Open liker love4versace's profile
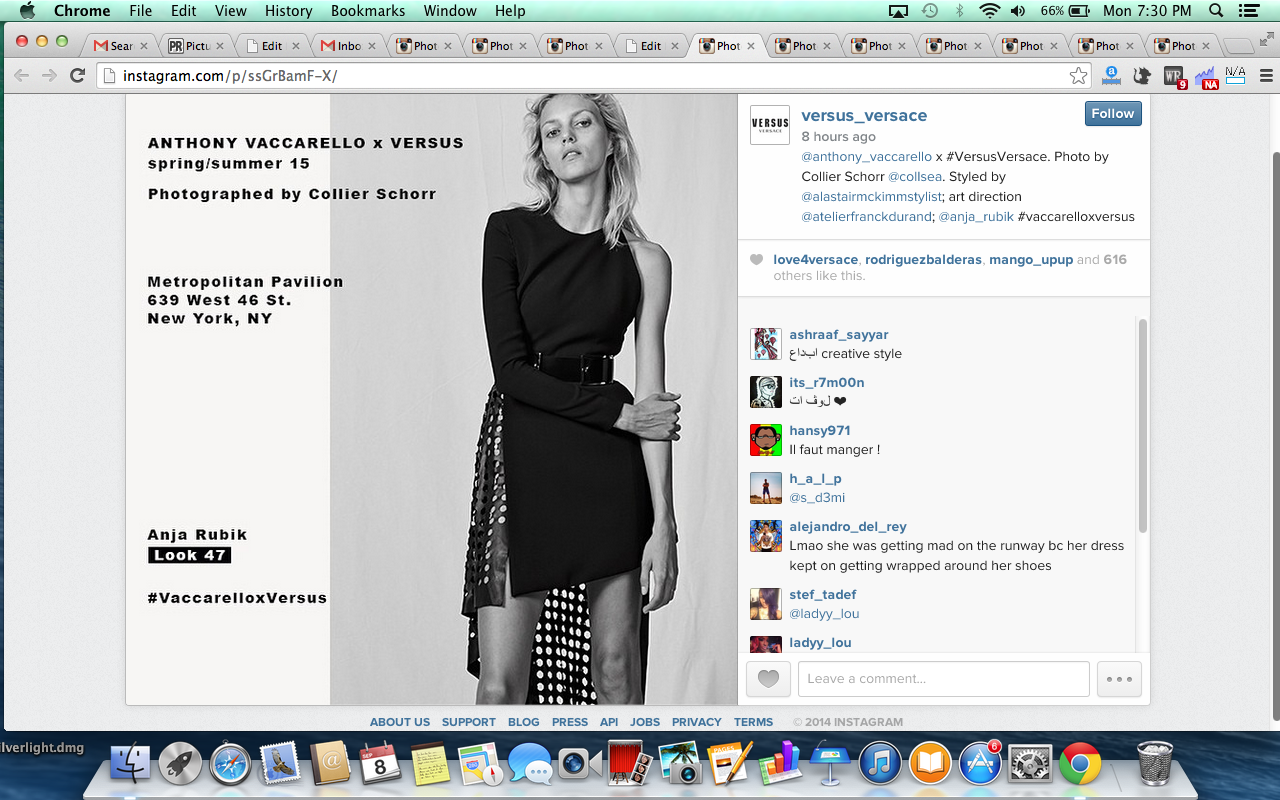This screenshot has width=1280, height=800. click(x=816, y=260)
